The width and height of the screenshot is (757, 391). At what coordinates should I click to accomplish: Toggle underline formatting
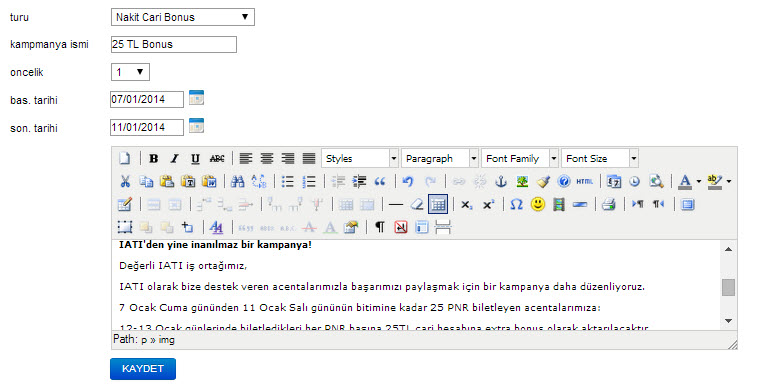(195, 158)
